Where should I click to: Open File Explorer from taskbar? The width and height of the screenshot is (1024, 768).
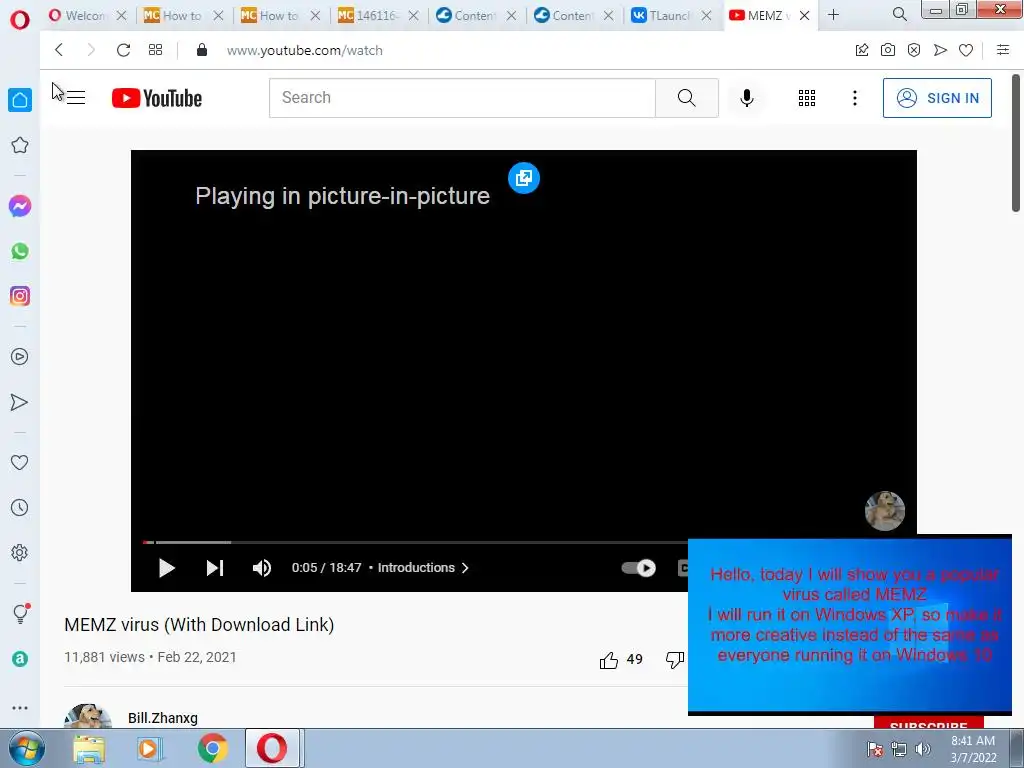pos(89,748)
